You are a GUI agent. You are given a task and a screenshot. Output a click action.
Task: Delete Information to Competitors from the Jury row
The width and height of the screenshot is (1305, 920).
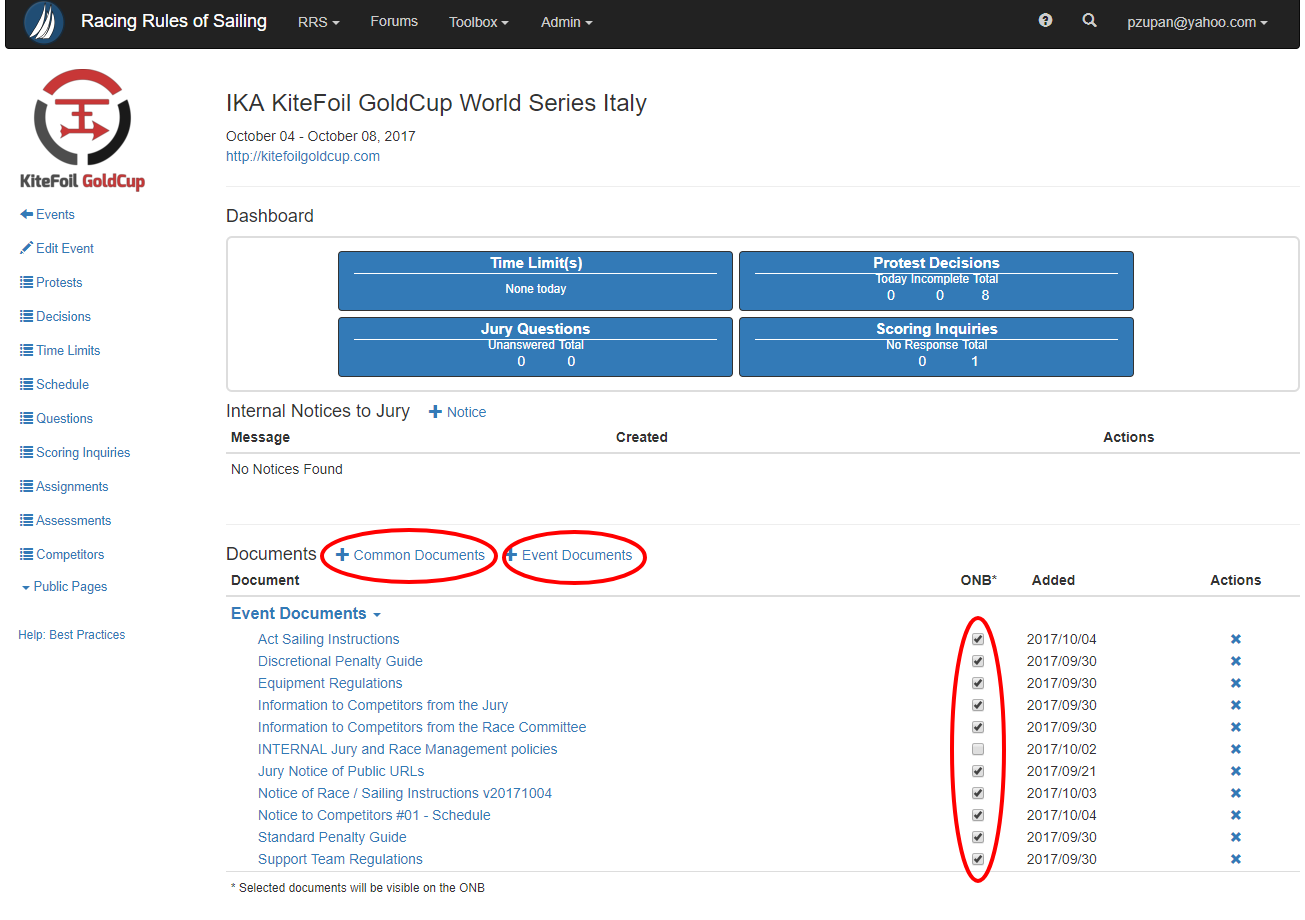click(1235, 705)
